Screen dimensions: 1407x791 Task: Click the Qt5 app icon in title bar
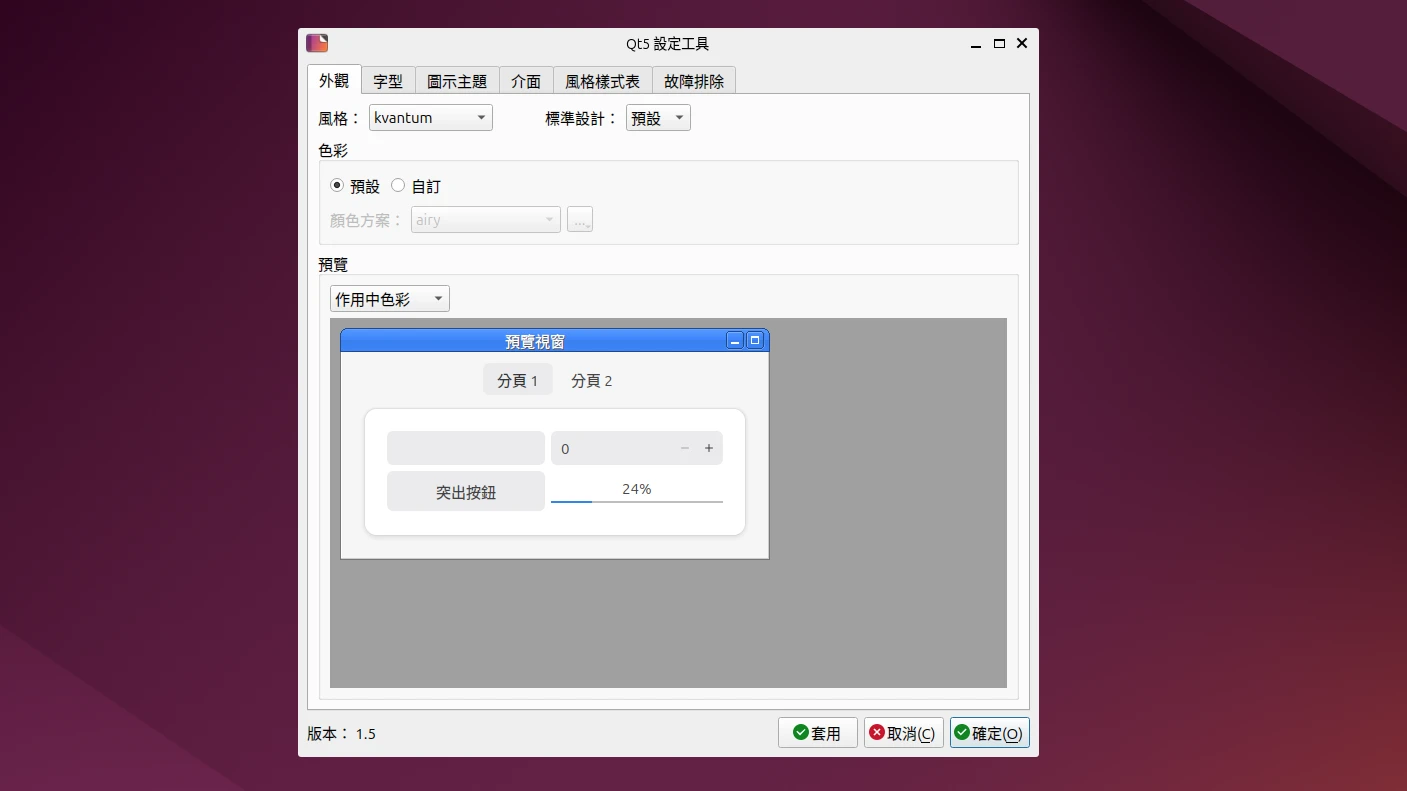[x=317, y=43]
